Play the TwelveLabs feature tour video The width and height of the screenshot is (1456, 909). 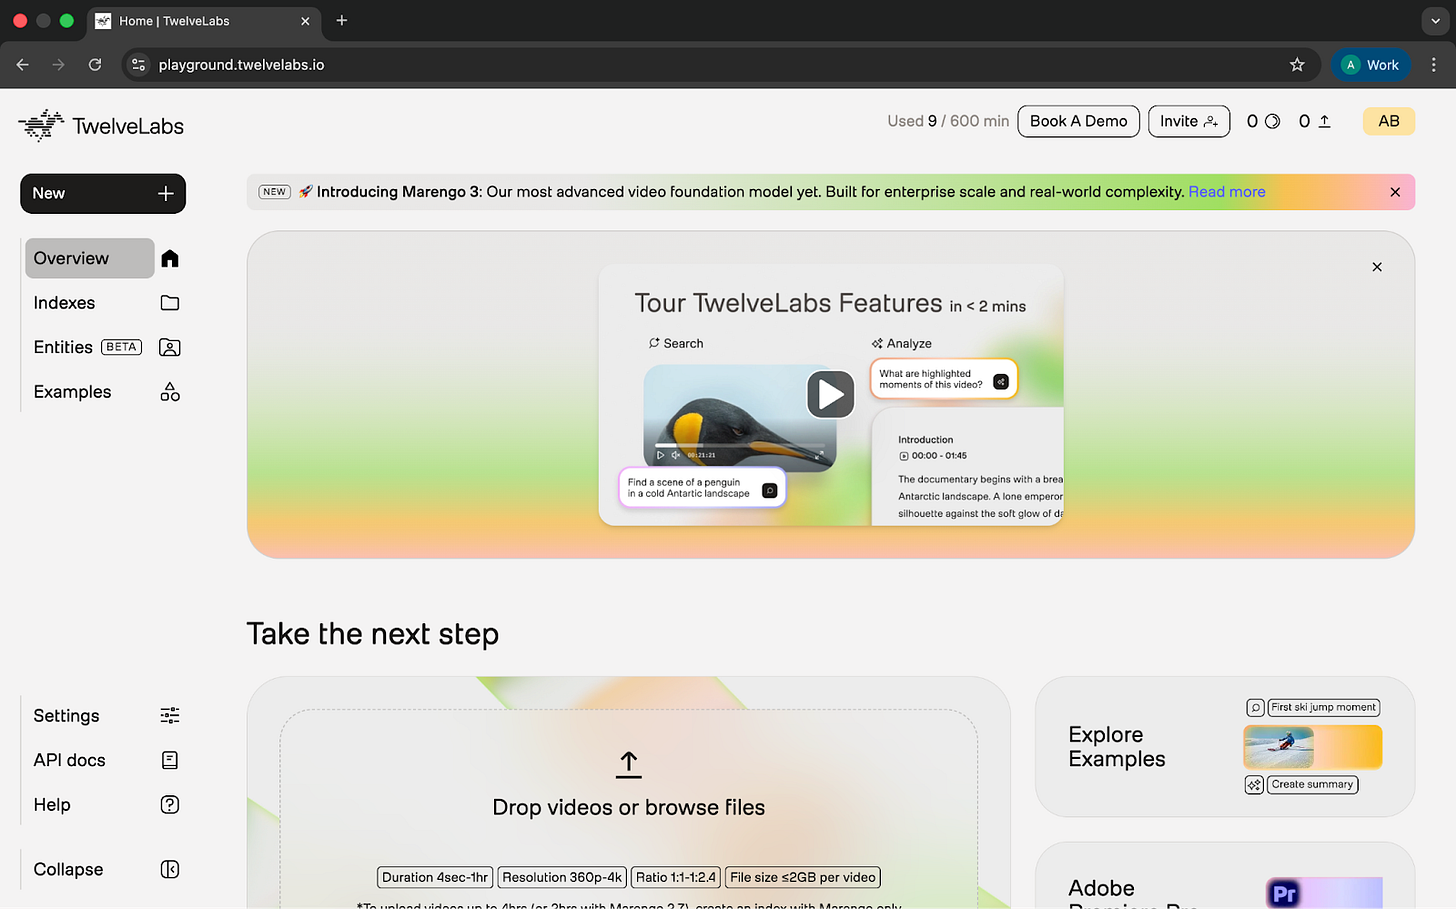coord(831,394)
